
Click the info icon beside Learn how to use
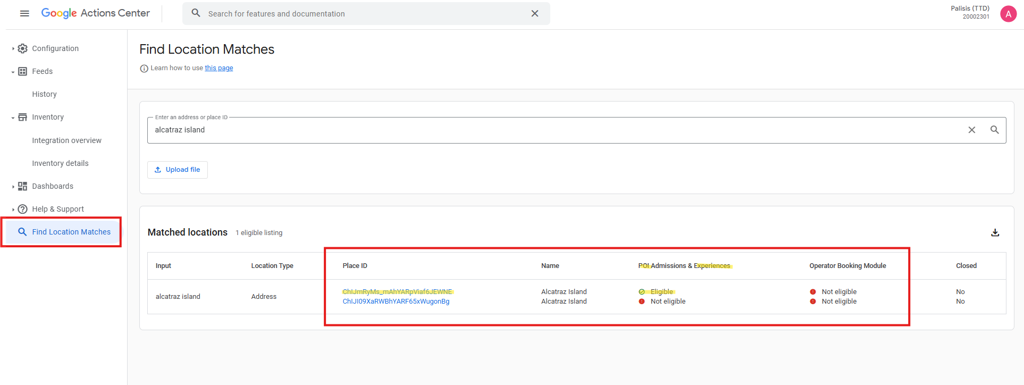(x=144, y=68)
